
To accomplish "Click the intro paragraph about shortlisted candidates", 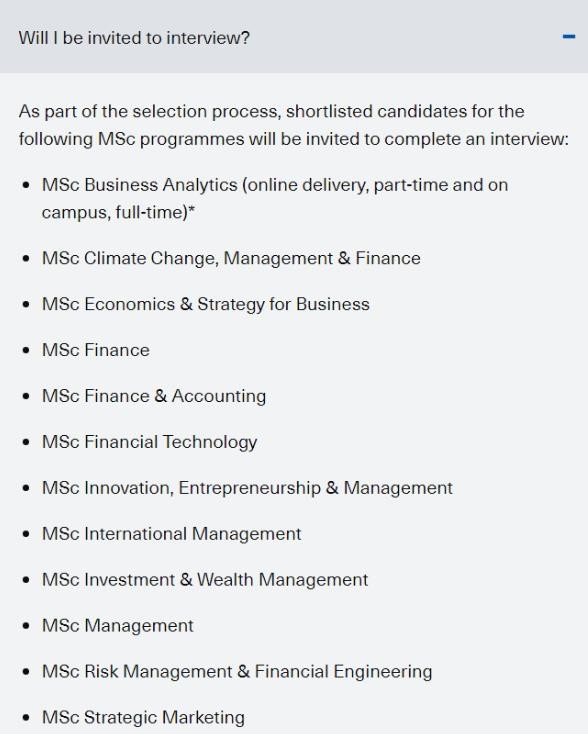I will tap(294, 125).
